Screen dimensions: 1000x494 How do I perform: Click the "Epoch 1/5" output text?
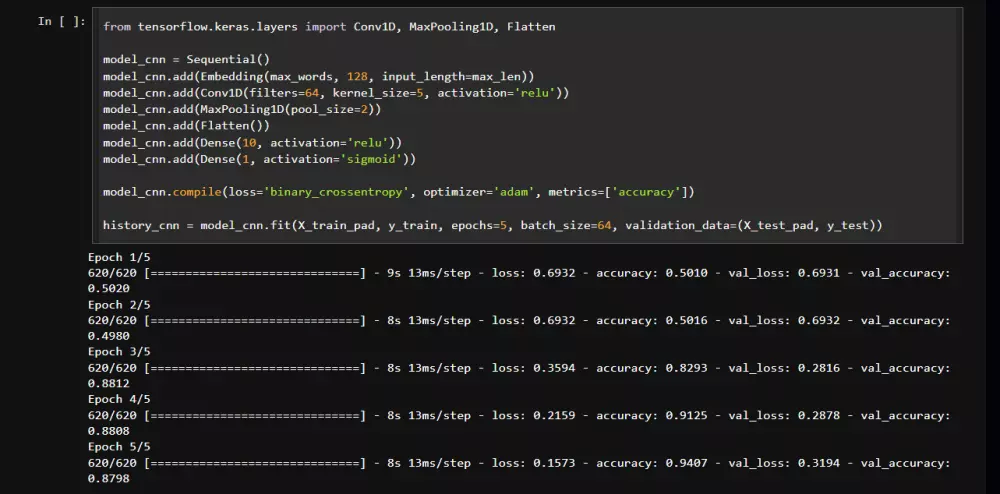[119, 257]
